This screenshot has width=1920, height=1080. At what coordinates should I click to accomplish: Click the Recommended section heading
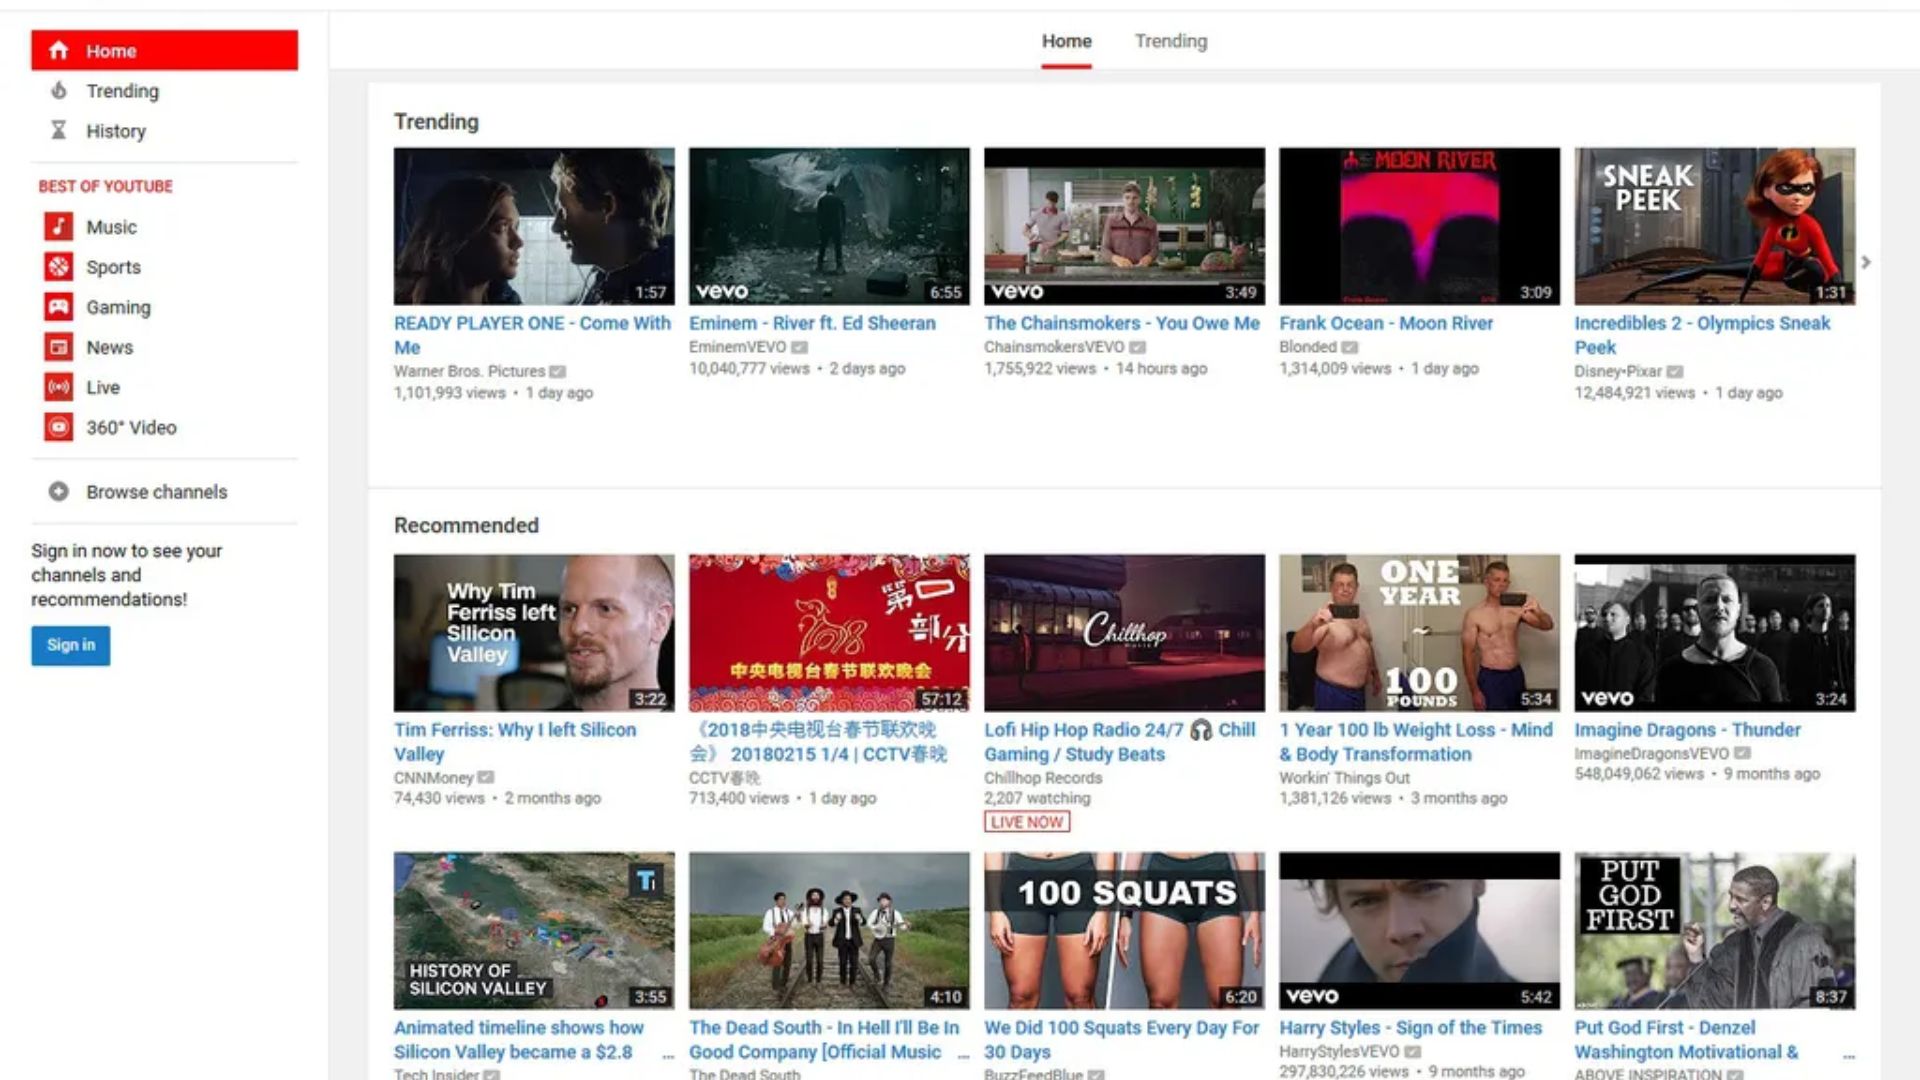pos(466,525)
